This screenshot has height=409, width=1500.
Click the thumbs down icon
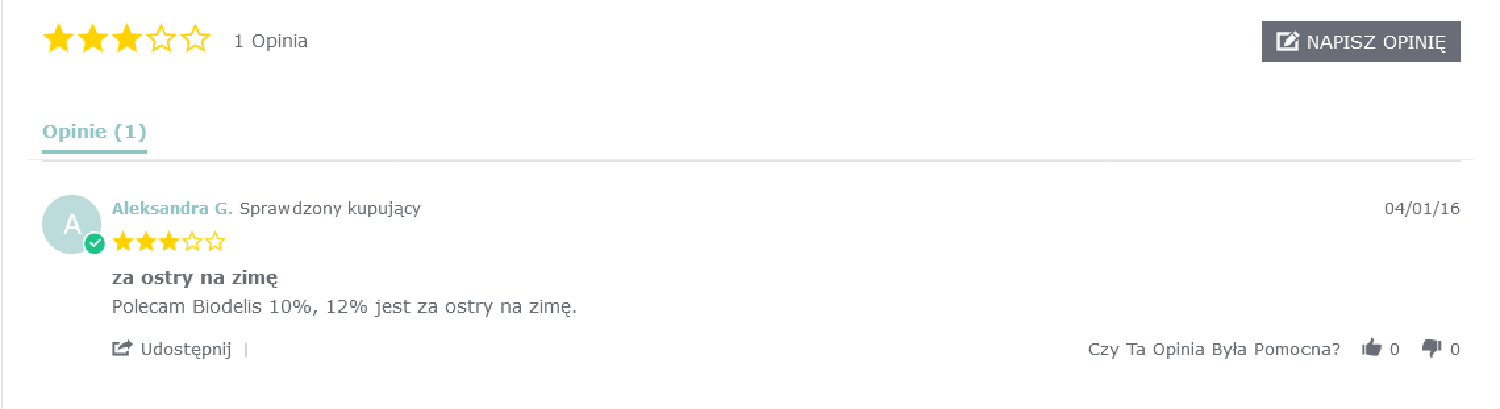click(1431, 349)
